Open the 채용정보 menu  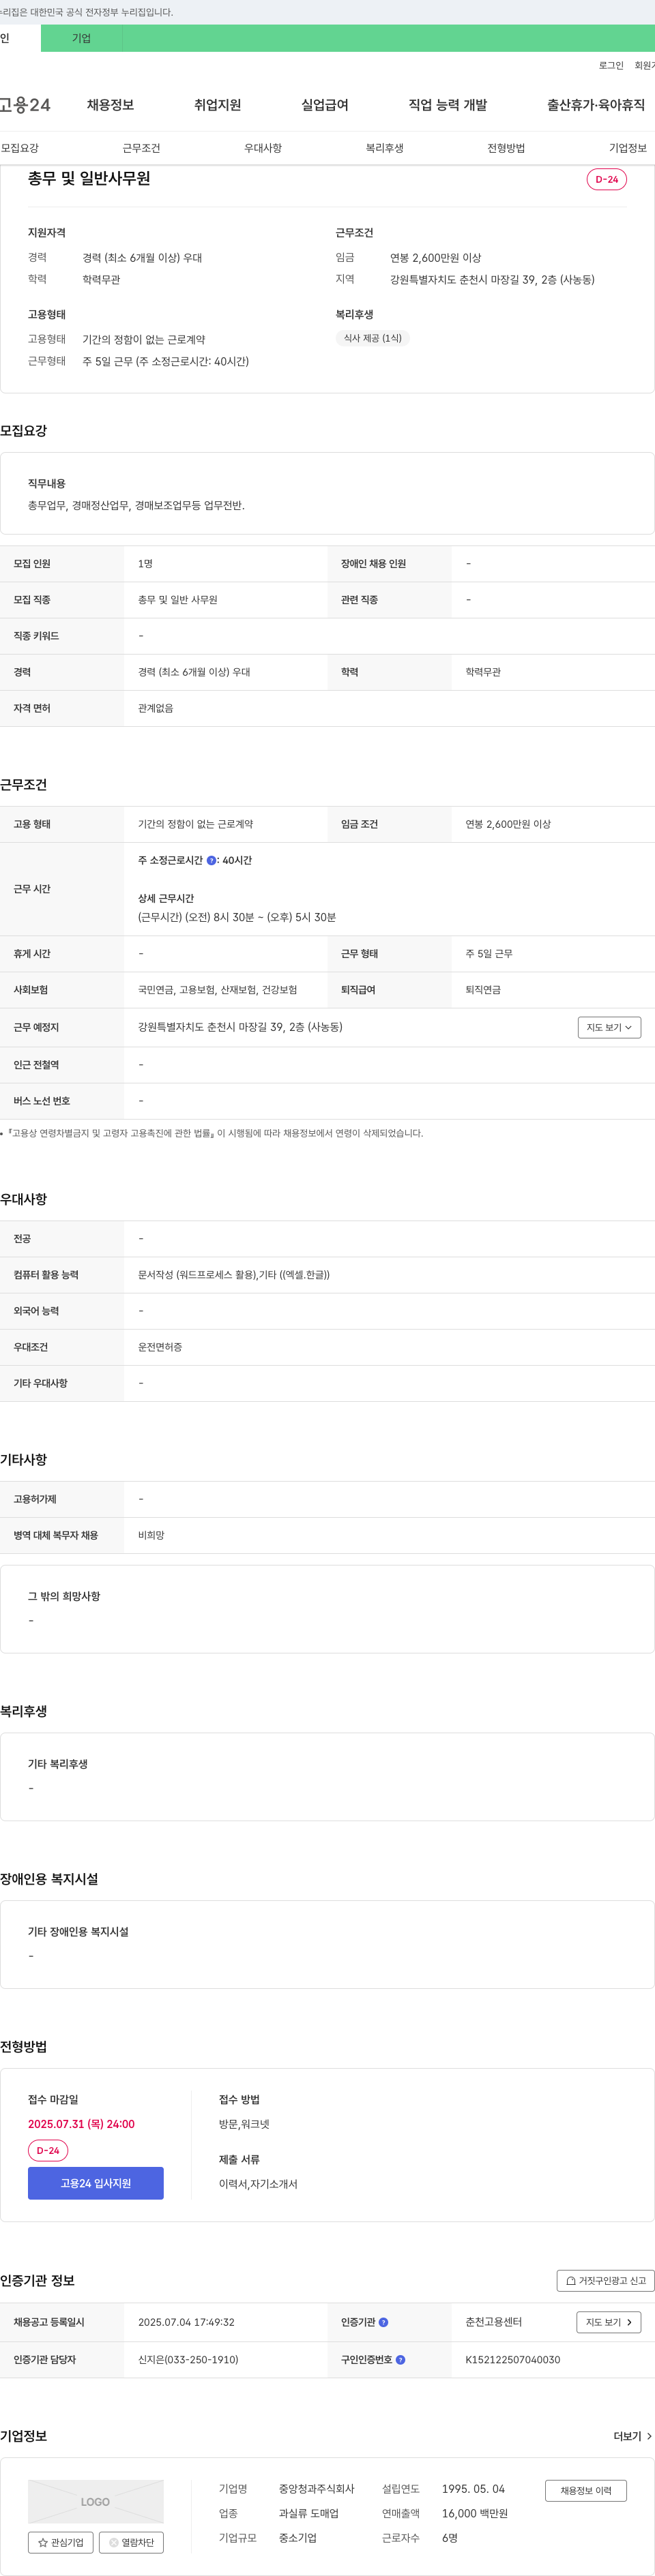point(110,105)
